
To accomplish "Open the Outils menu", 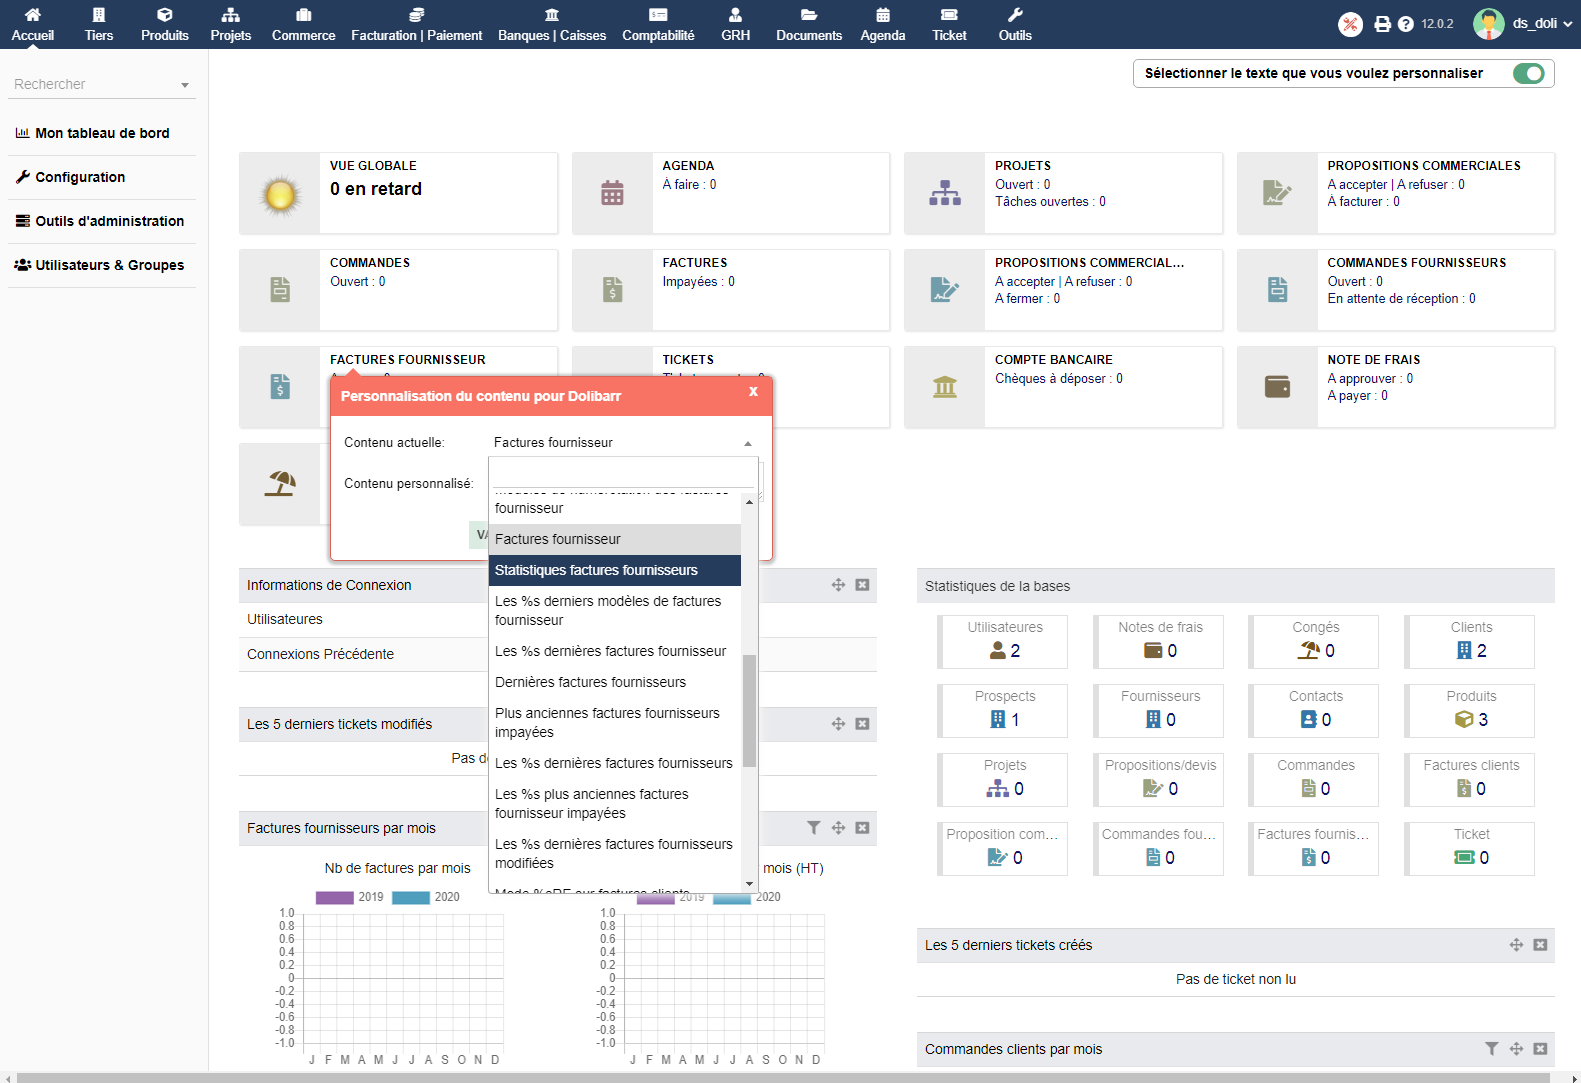I will (1015, 24).
